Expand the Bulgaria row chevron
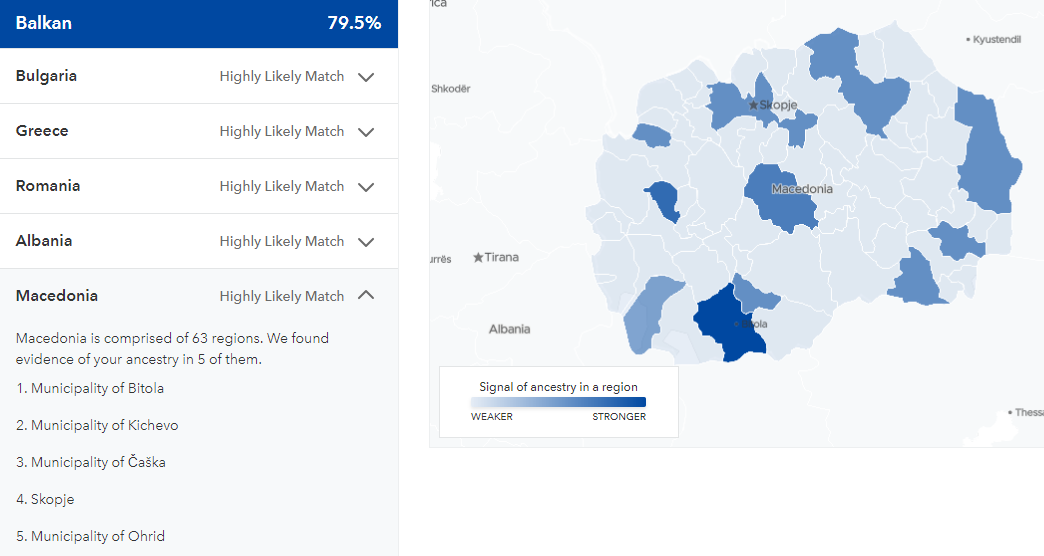This screenshot has height=556, width=1044. click(x=366, y=77)
